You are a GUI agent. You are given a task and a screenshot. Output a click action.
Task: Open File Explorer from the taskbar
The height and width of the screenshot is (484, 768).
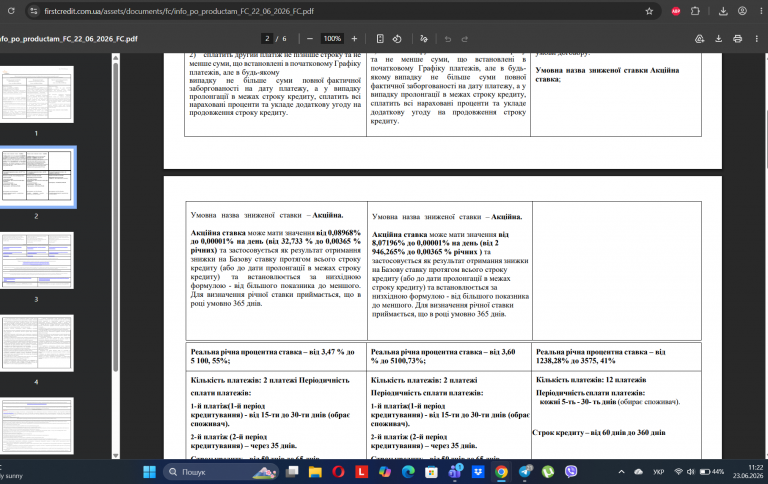pos(315,472)
